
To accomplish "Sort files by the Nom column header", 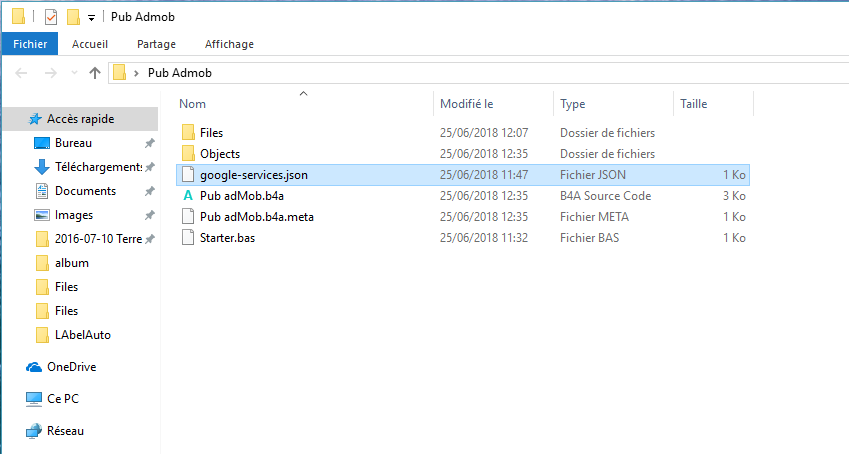I will 193,103.
